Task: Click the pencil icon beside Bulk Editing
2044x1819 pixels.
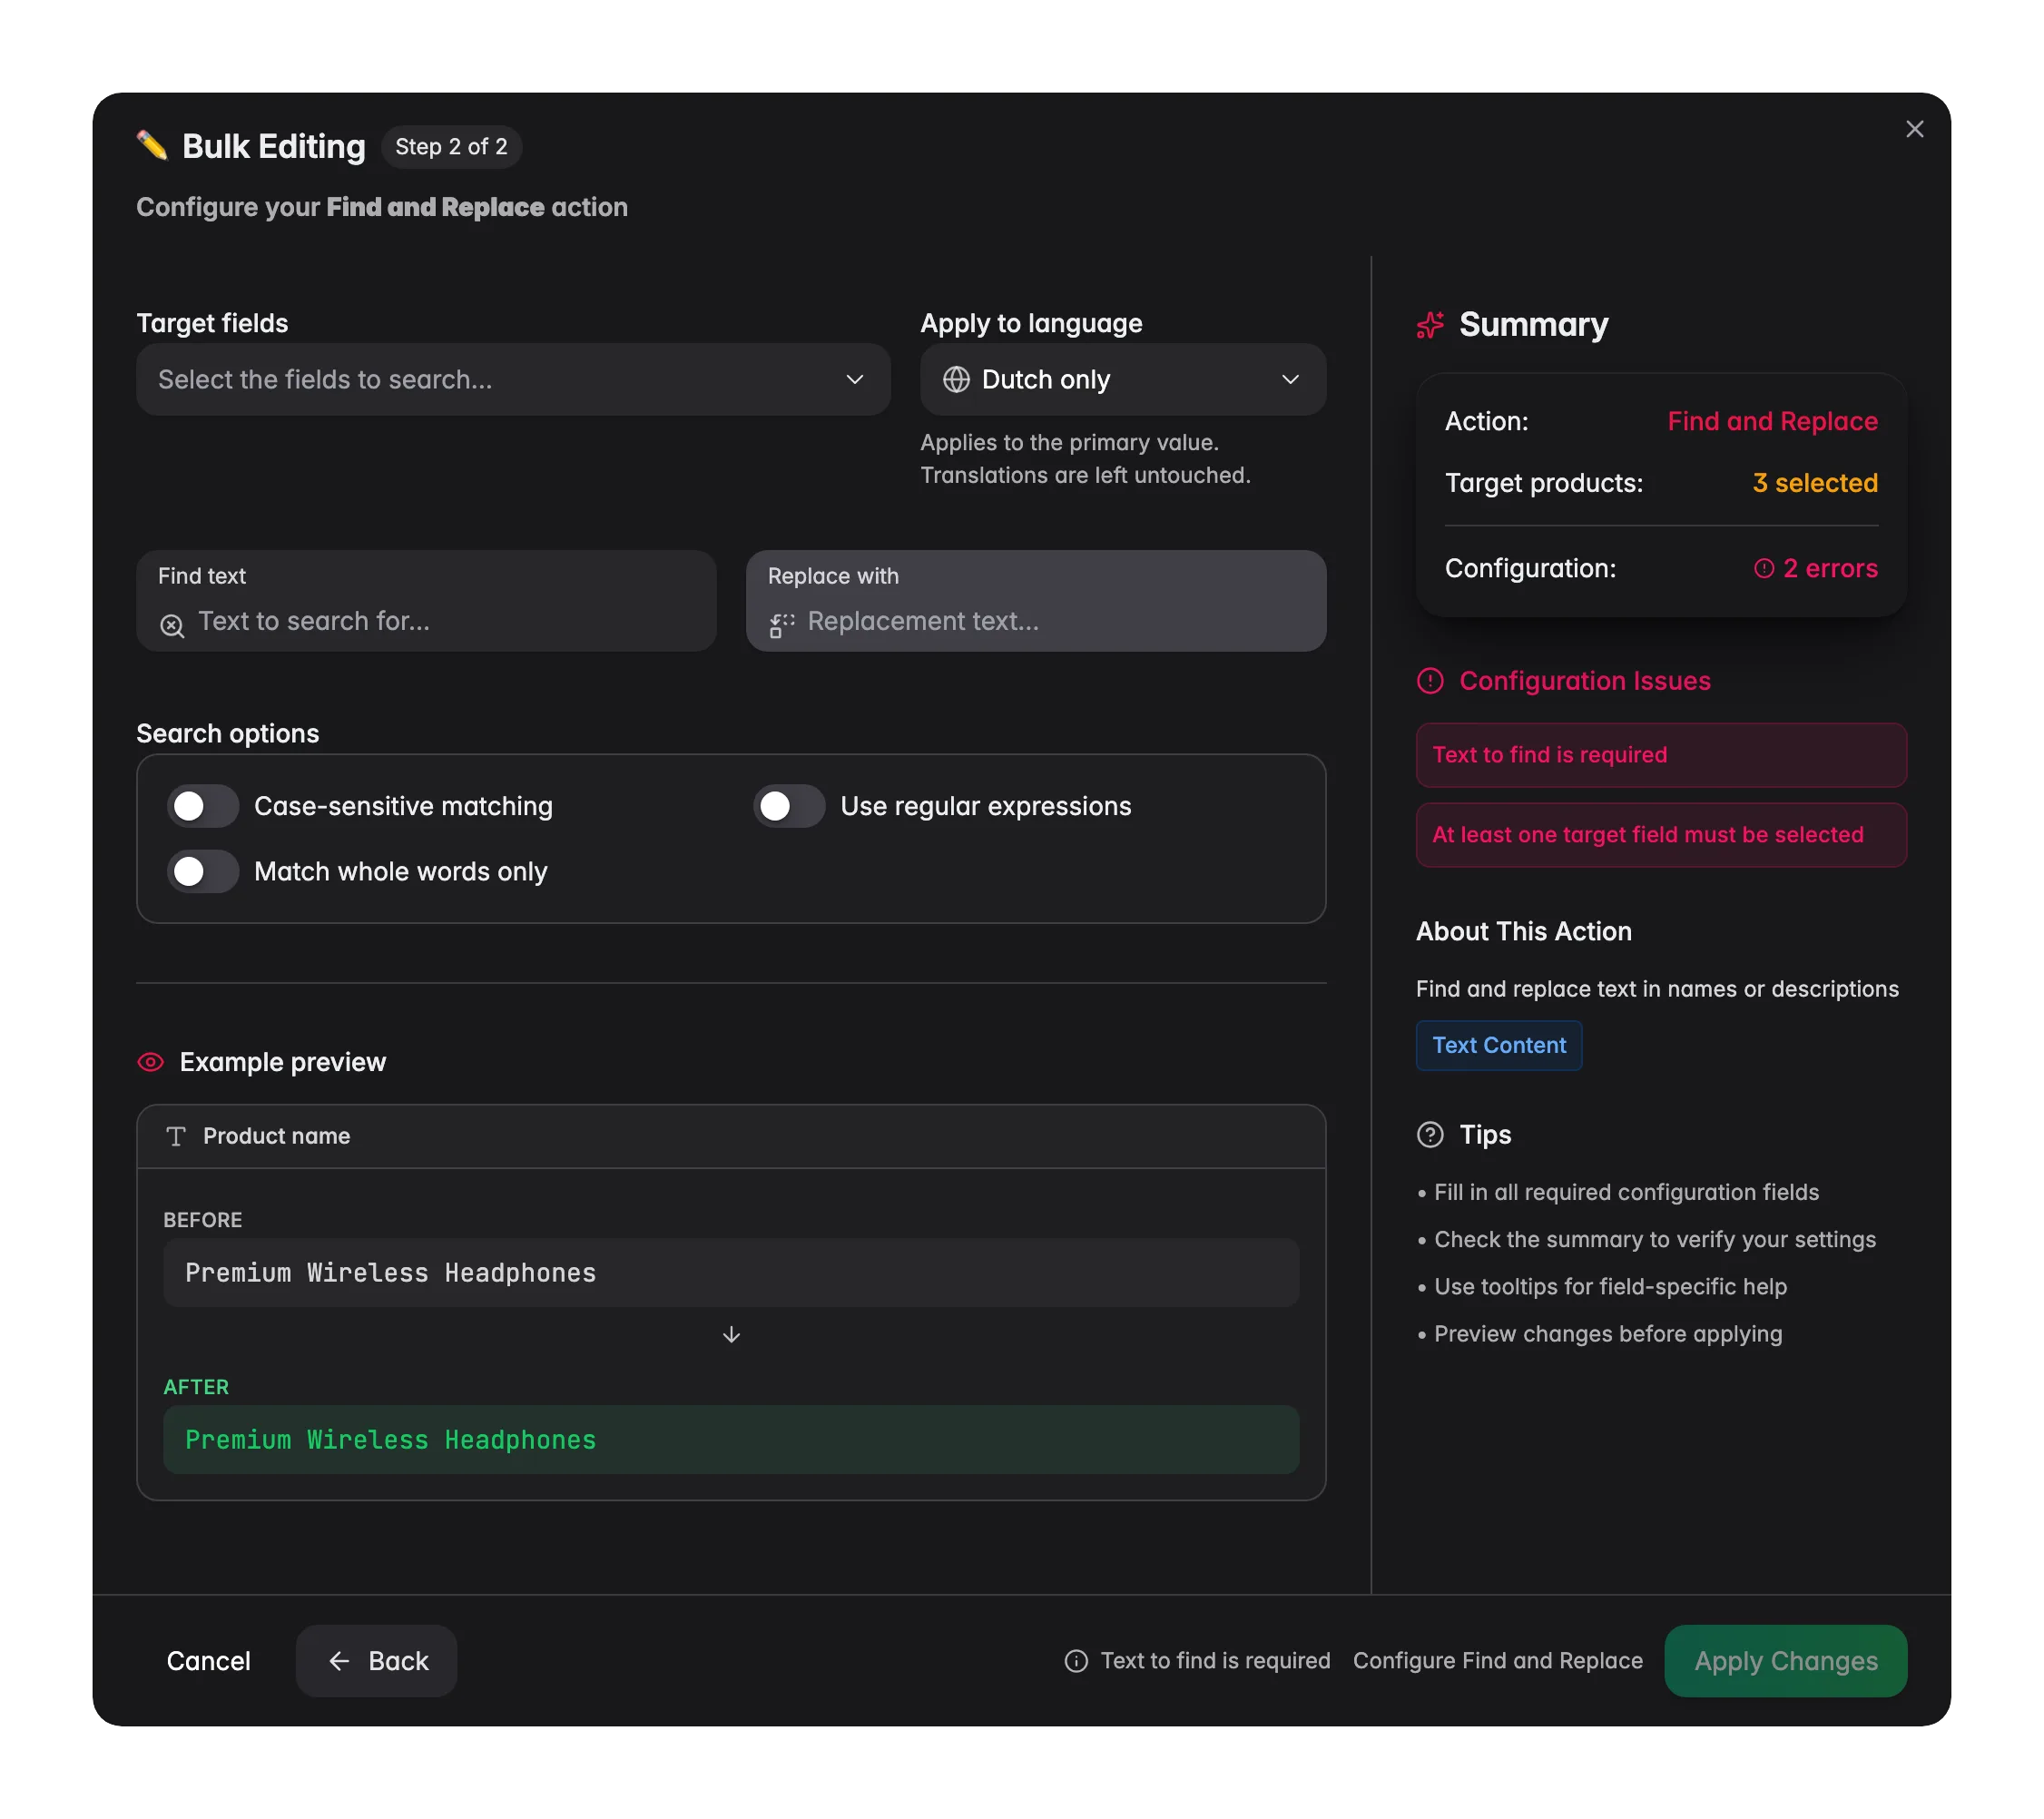Action: point(152,146)
